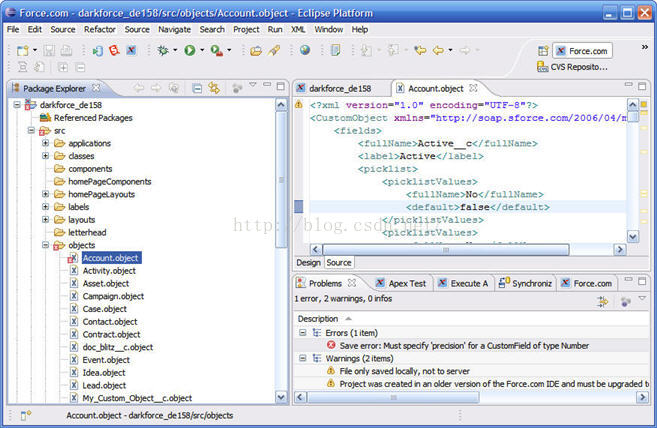
Task: Click the editor vertical scroll down arrow
Action: pyautogui.click(x=633, y=237)
